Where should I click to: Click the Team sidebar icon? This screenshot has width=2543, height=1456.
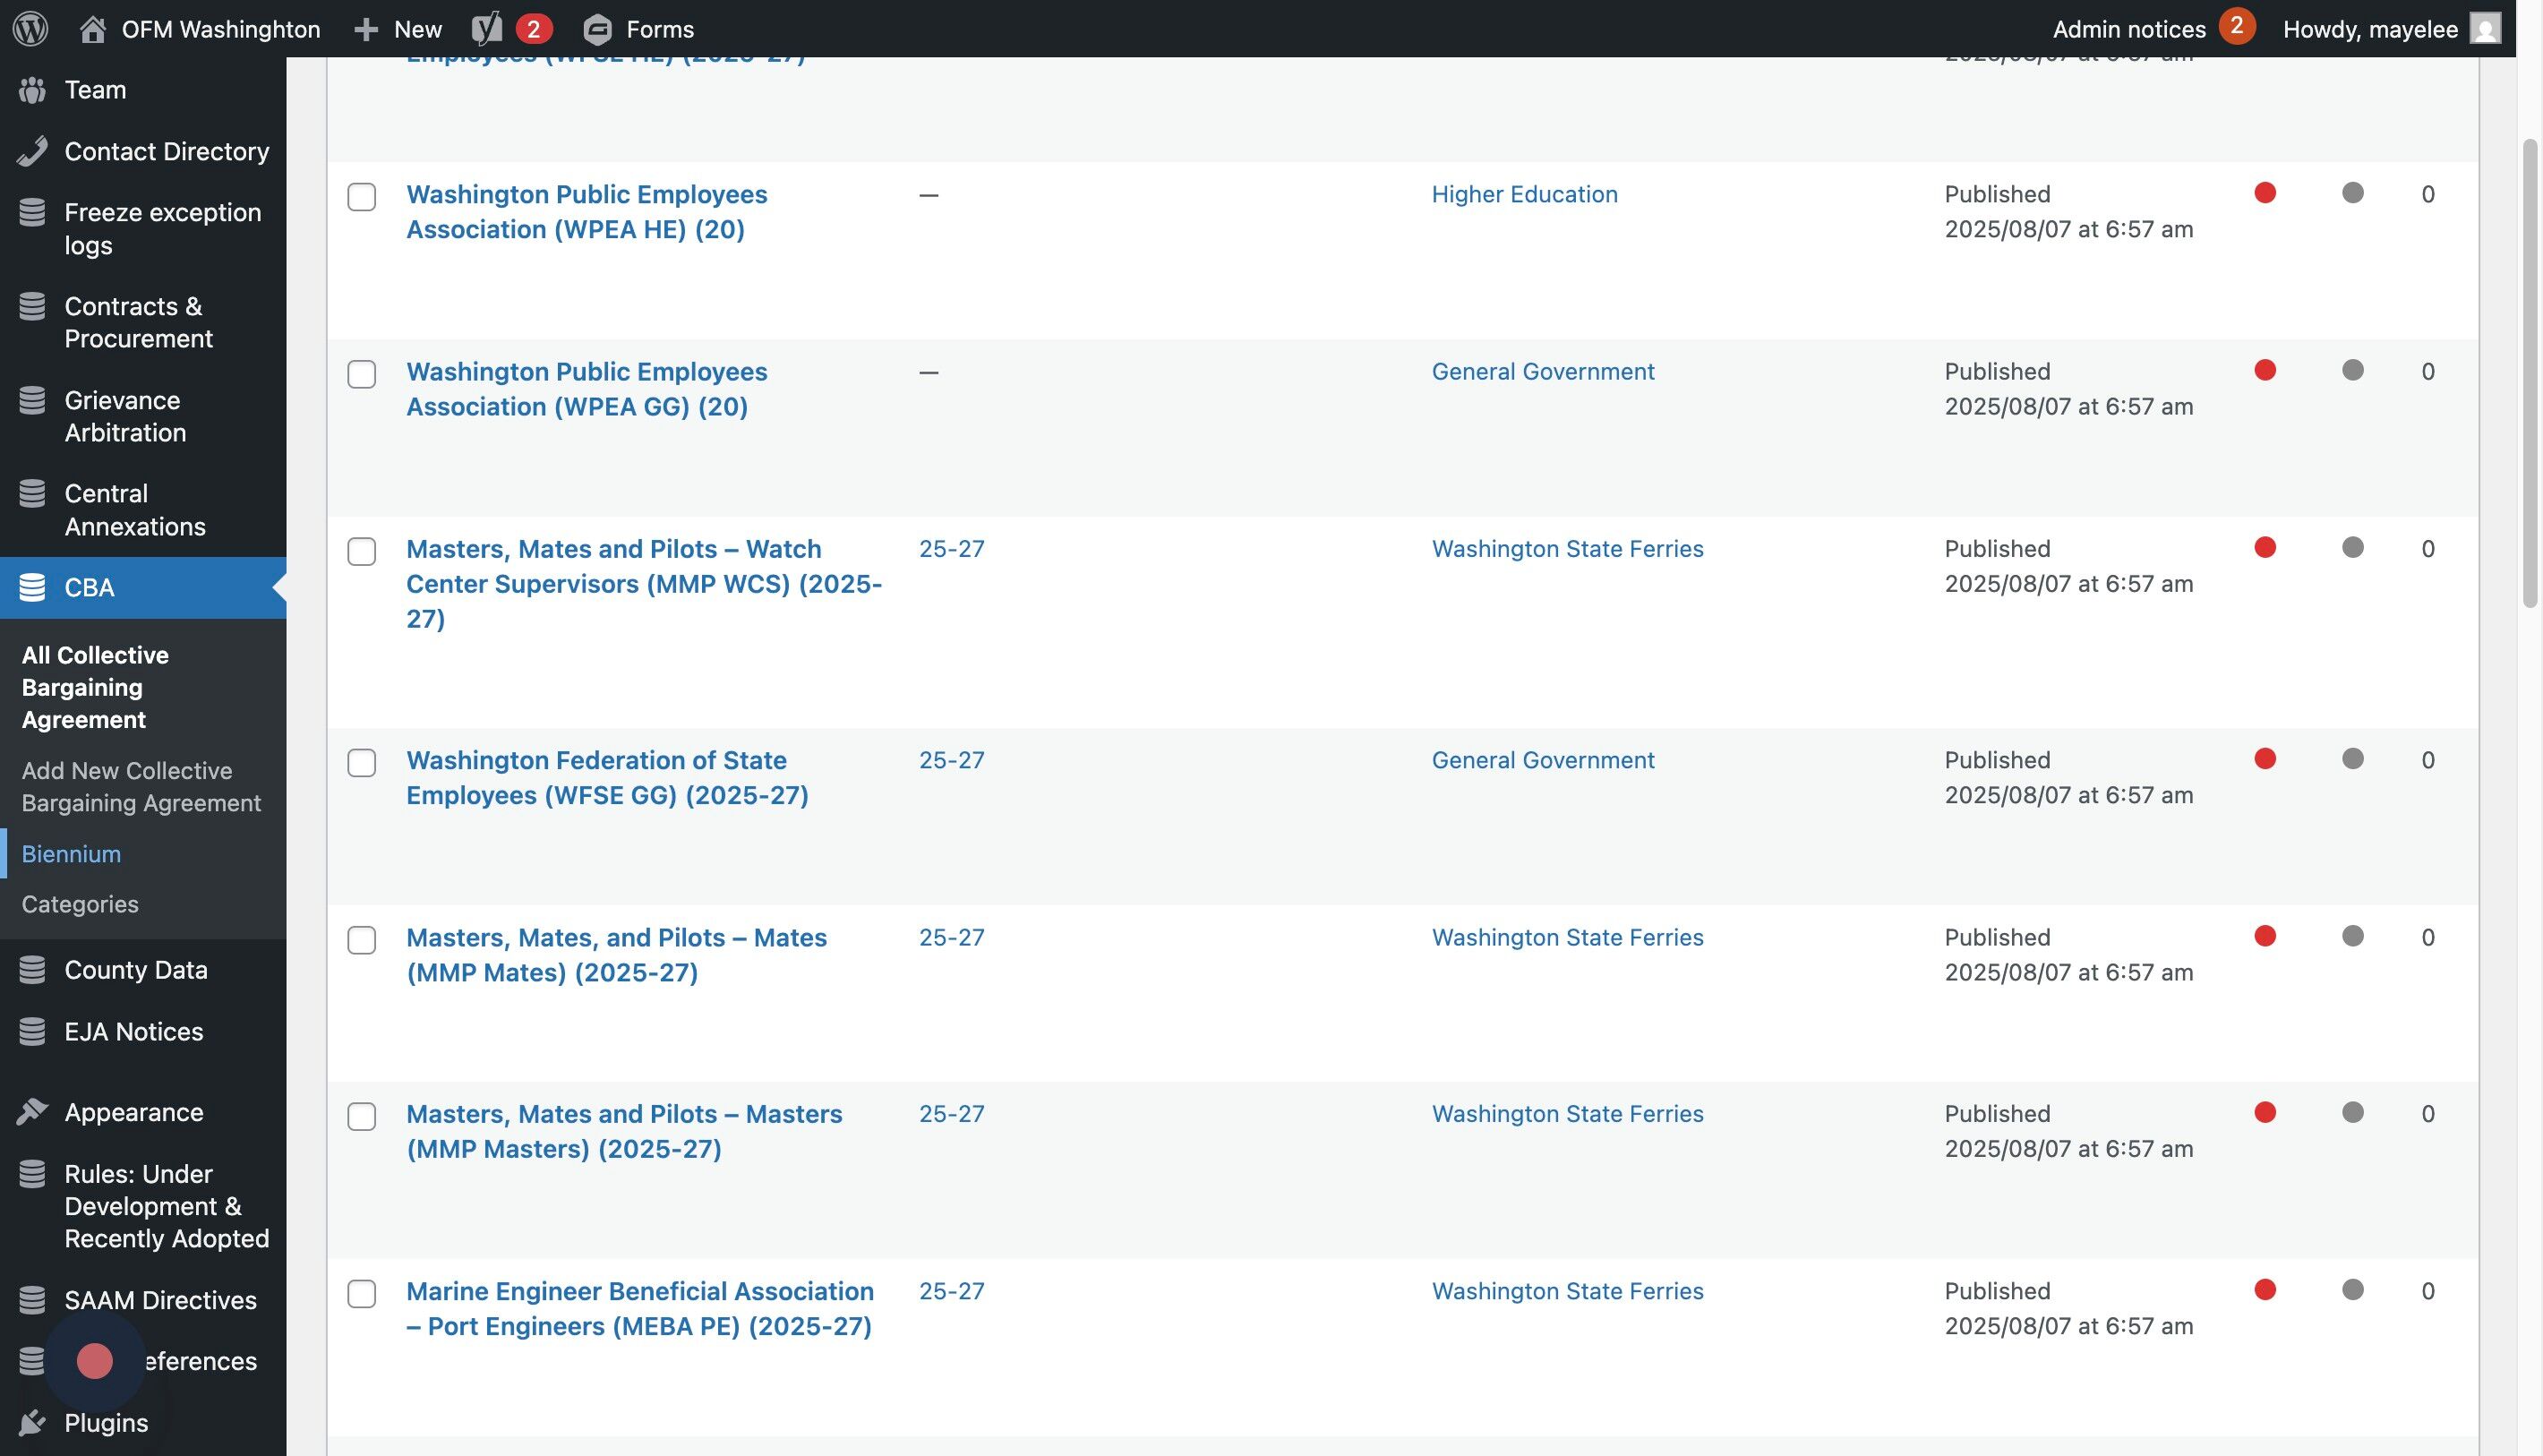click(32, 90)
